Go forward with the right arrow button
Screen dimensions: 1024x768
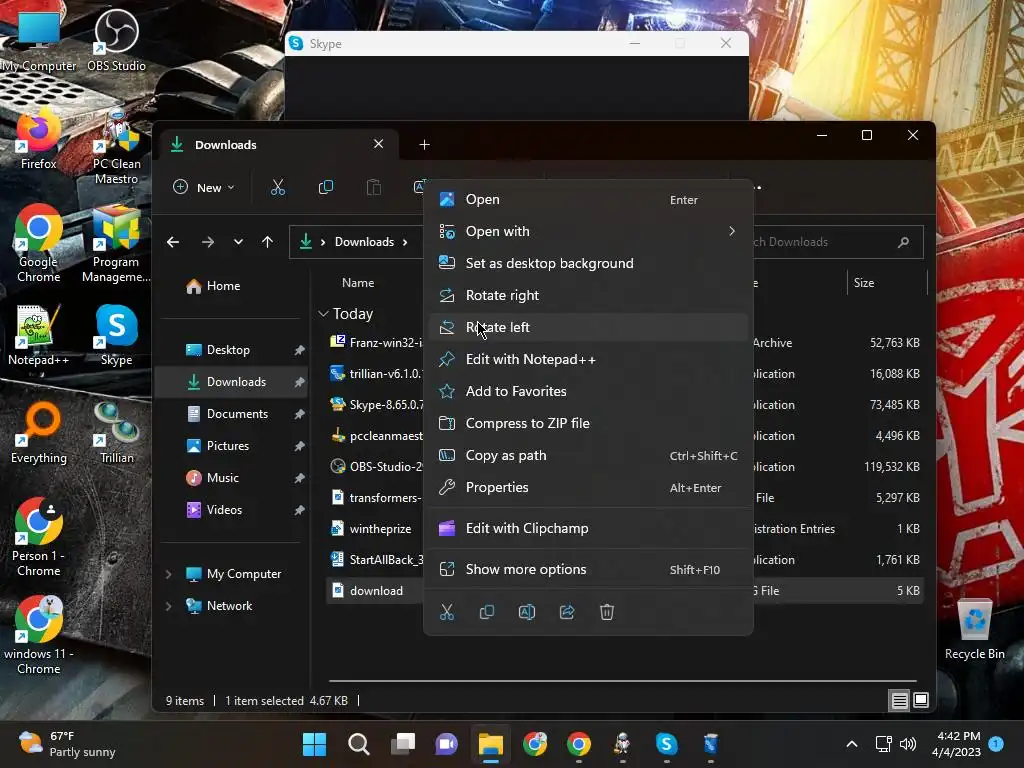coord(208,242)
